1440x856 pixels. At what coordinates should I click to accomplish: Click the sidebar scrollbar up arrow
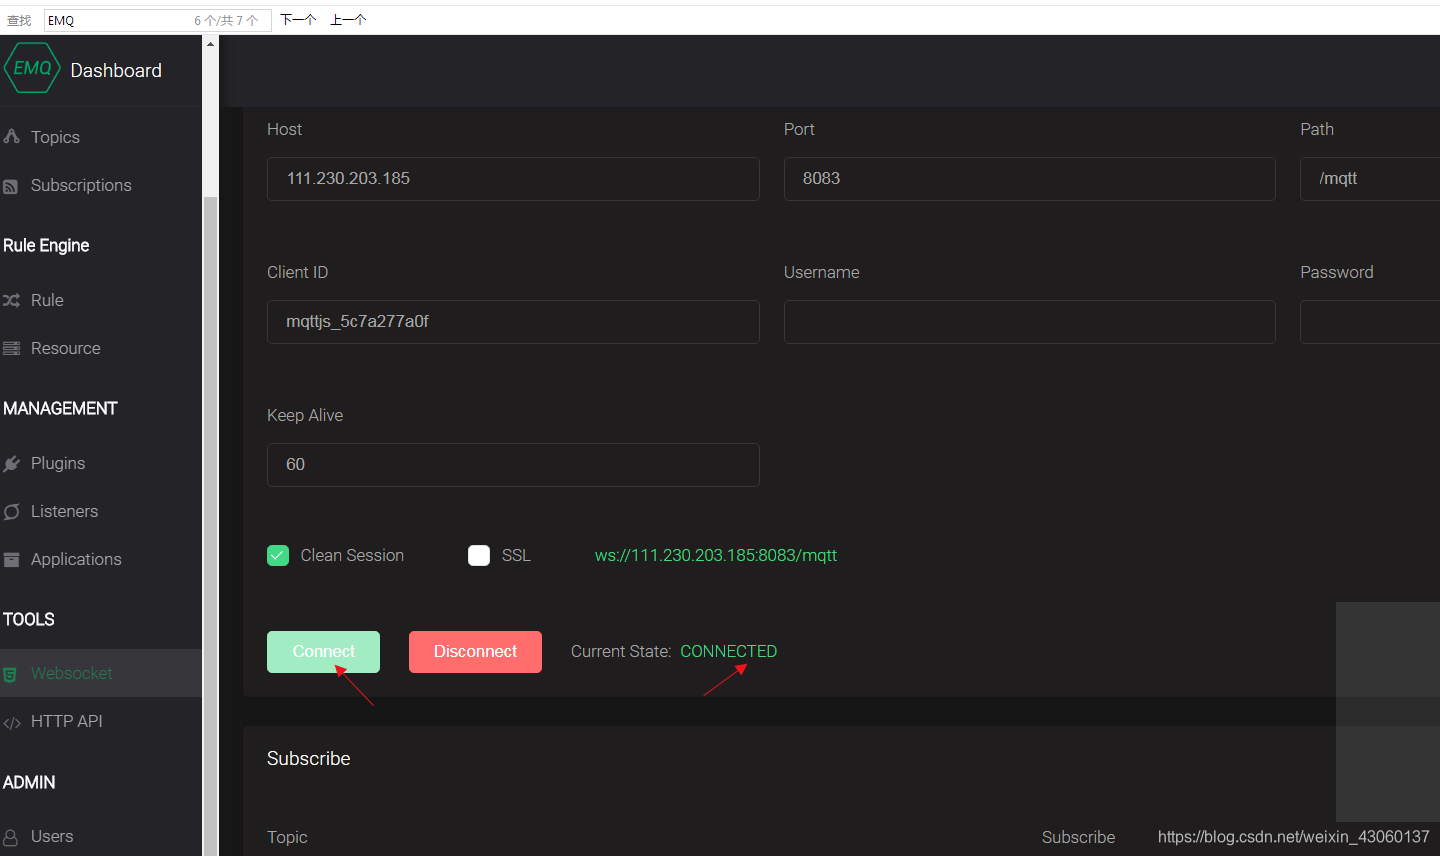[x=210, y=44]
